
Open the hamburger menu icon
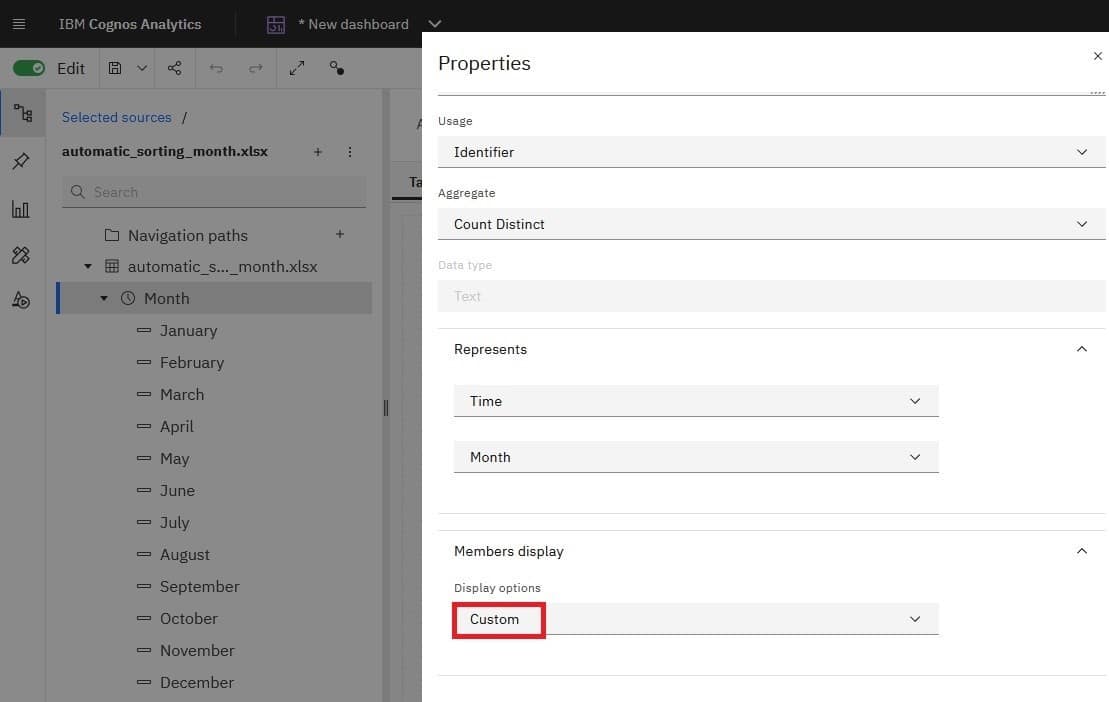tap(18, 24)
